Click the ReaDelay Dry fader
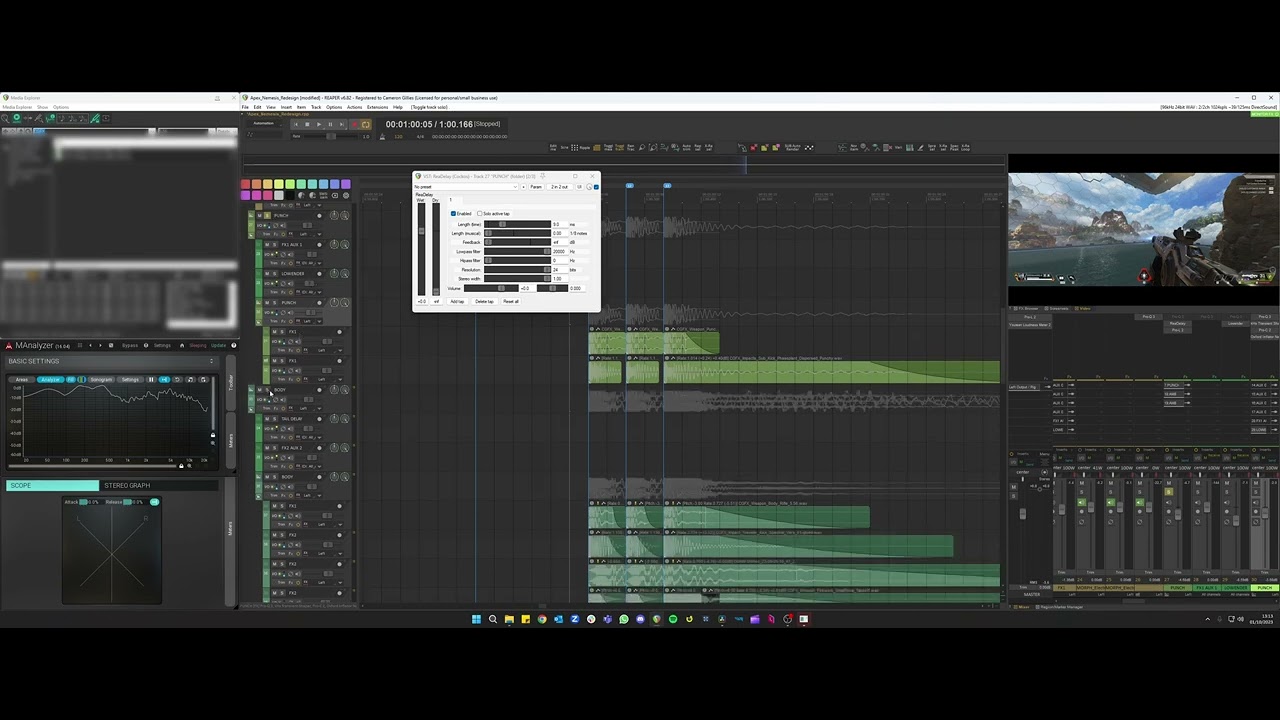Image resolution: width=1280 pixels, height=720 pixels. pos(436,249)
